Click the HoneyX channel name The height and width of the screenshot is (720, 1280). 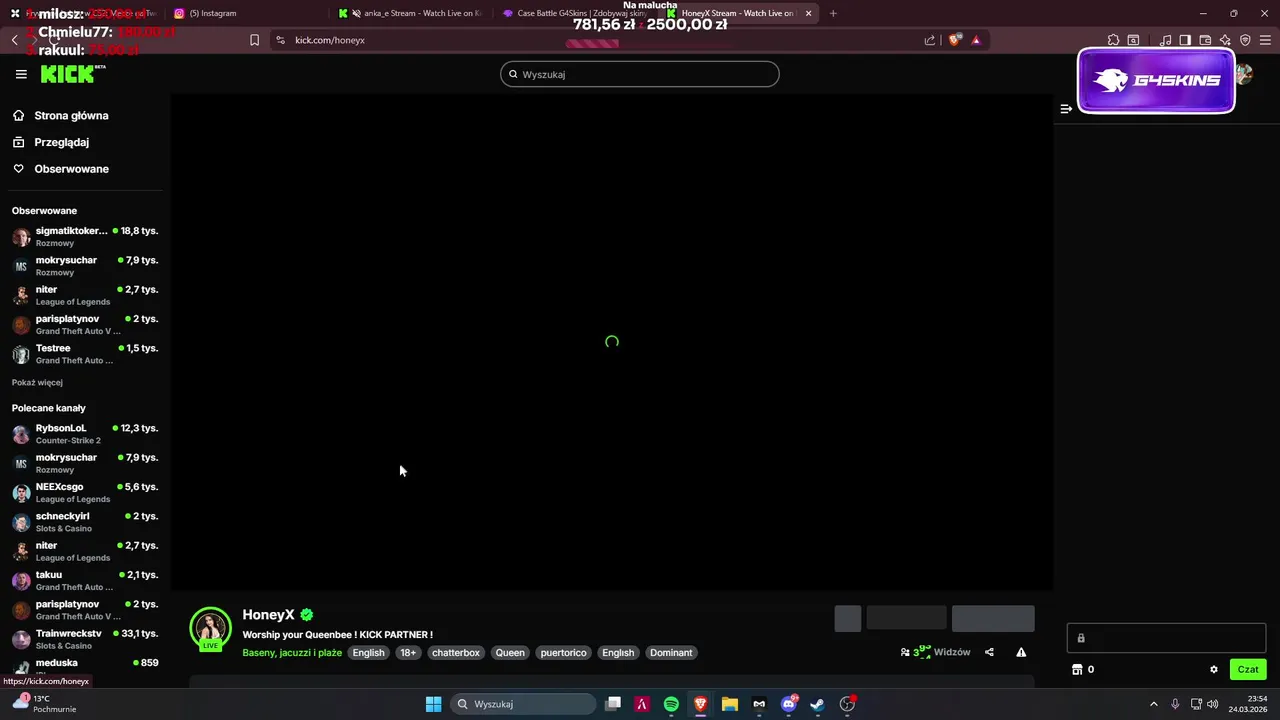coord(268,615)
